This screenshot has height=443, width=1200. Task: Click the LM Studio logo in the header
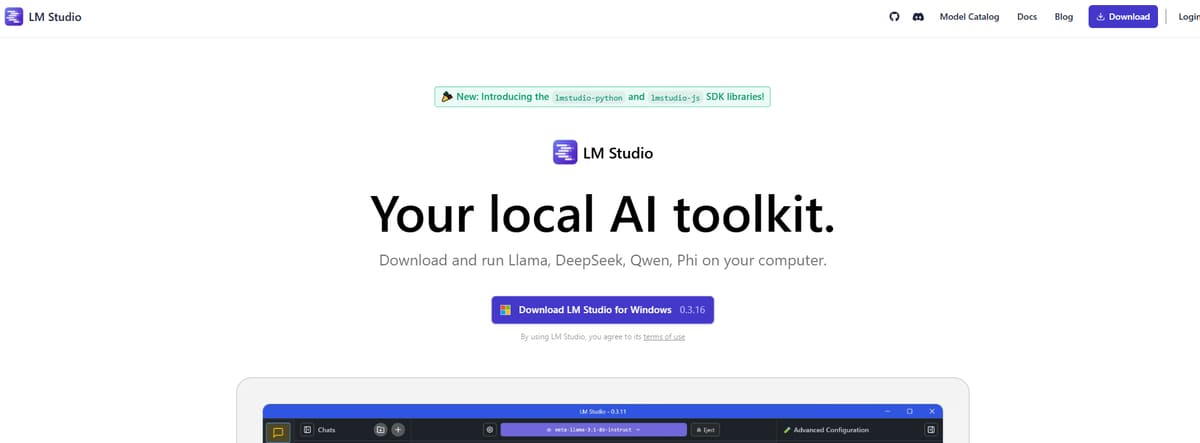click(x=44, y=16)
